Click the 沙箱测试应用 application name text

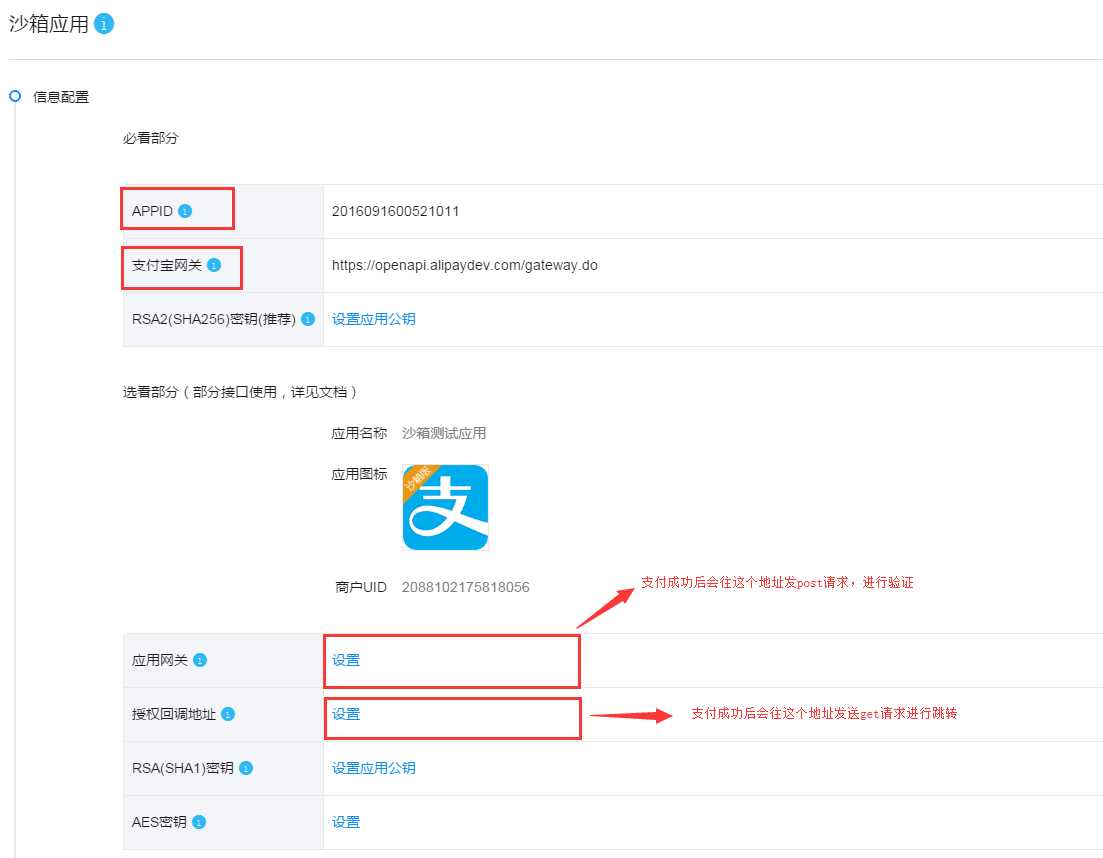[x=444, y=433]
